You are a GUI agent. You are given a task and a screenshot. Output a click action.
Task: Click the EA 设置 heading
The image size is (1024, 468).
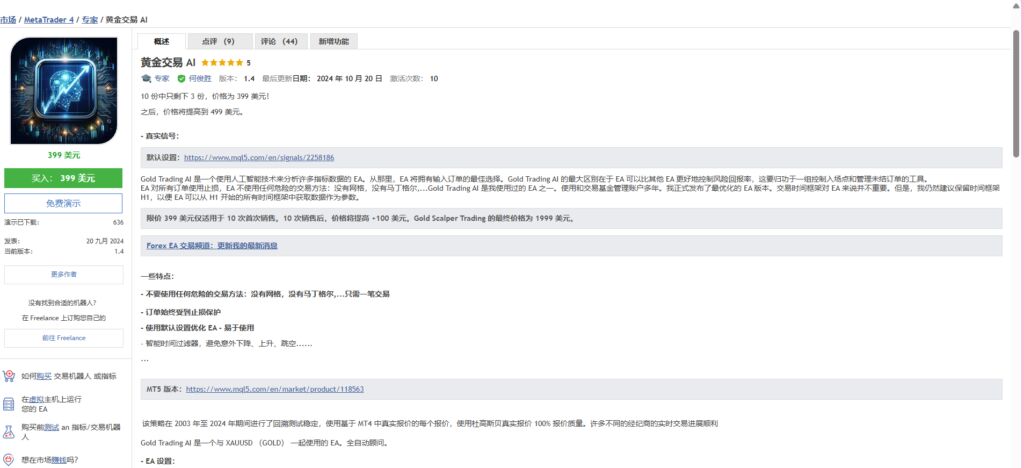point(157,461)
